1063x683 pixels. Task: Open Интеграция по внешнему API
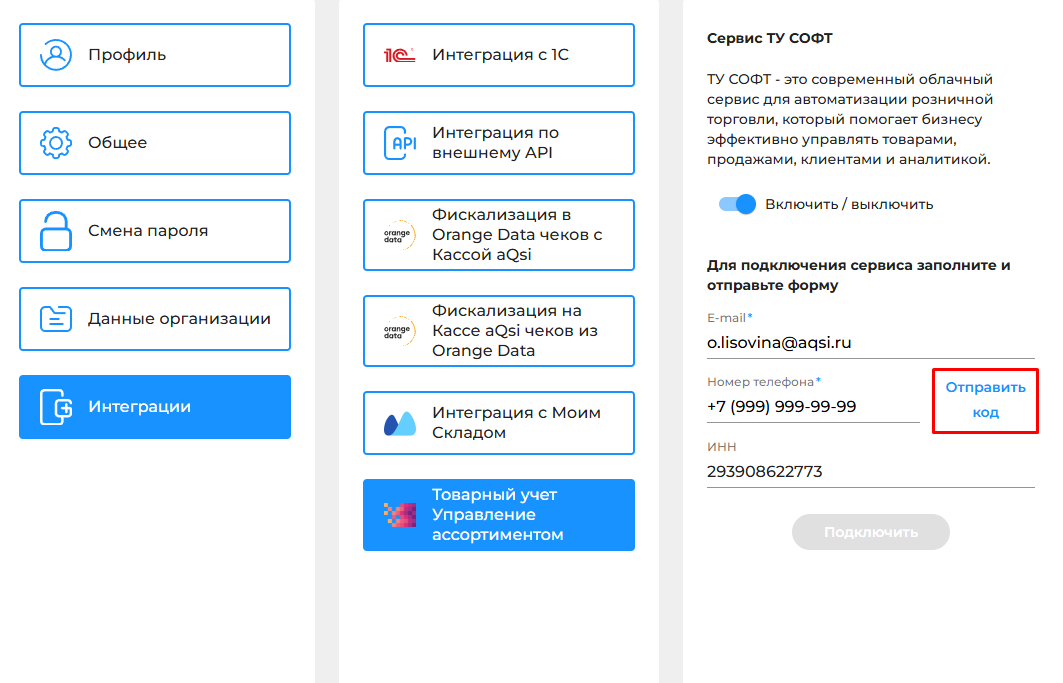click(516, 143)
